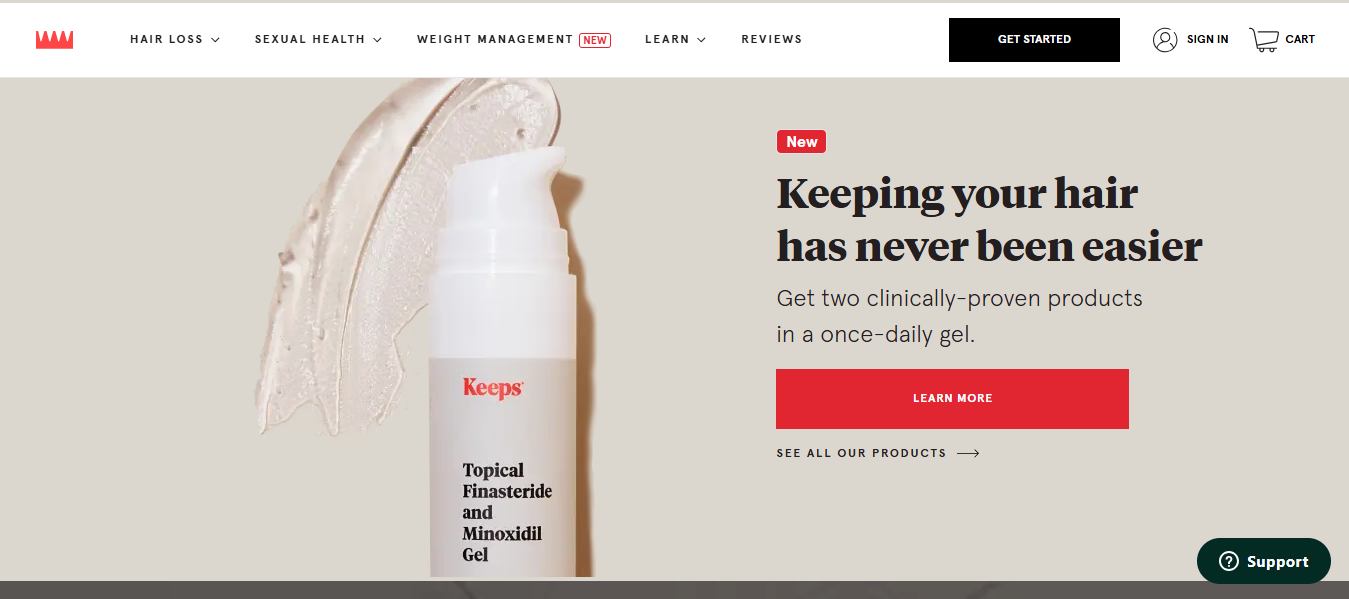Viewport: 1349px width, 599px height.
Task: Click the red Keeps crown logo
Action: [55, 40]
